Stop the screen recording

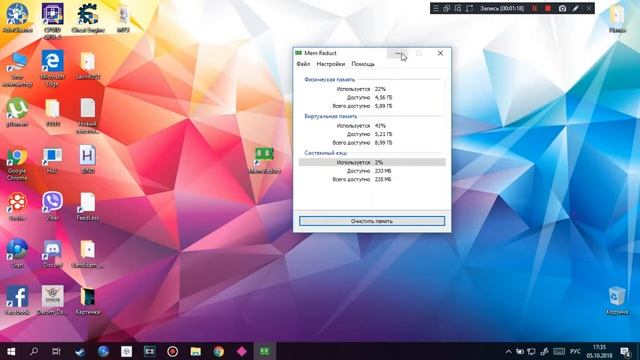click(x=548, y=8)
